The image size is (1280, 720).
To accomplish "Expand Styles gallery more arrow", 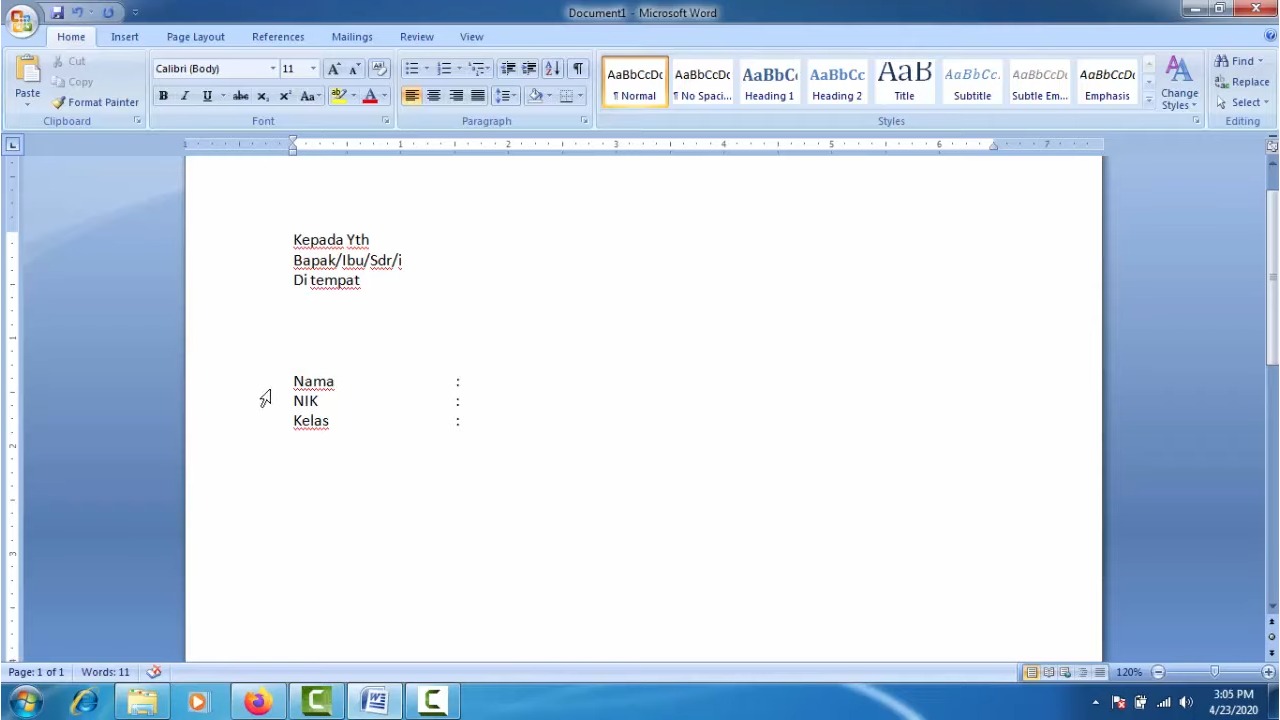I will coord(1148,100).
